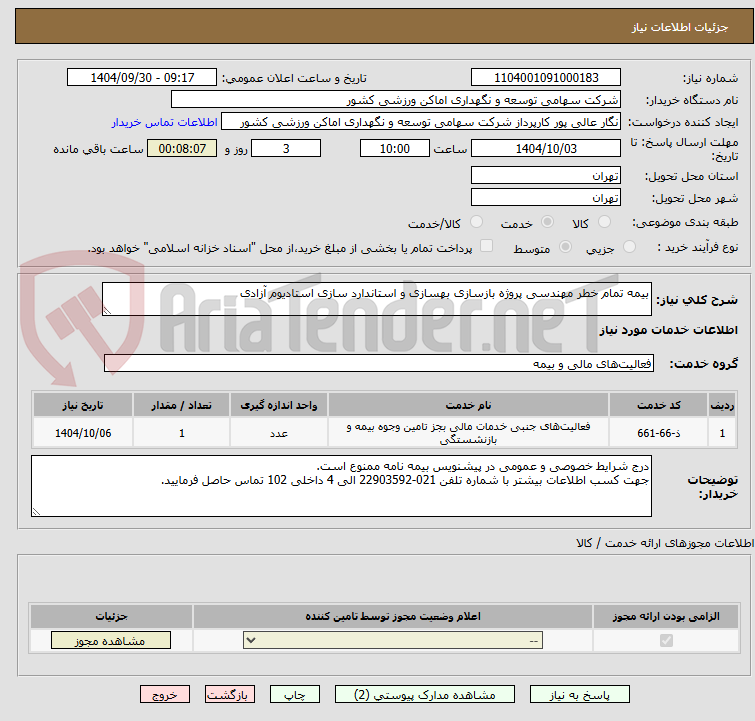Click the پاسخ به نیاز button

tap(580, 695)
